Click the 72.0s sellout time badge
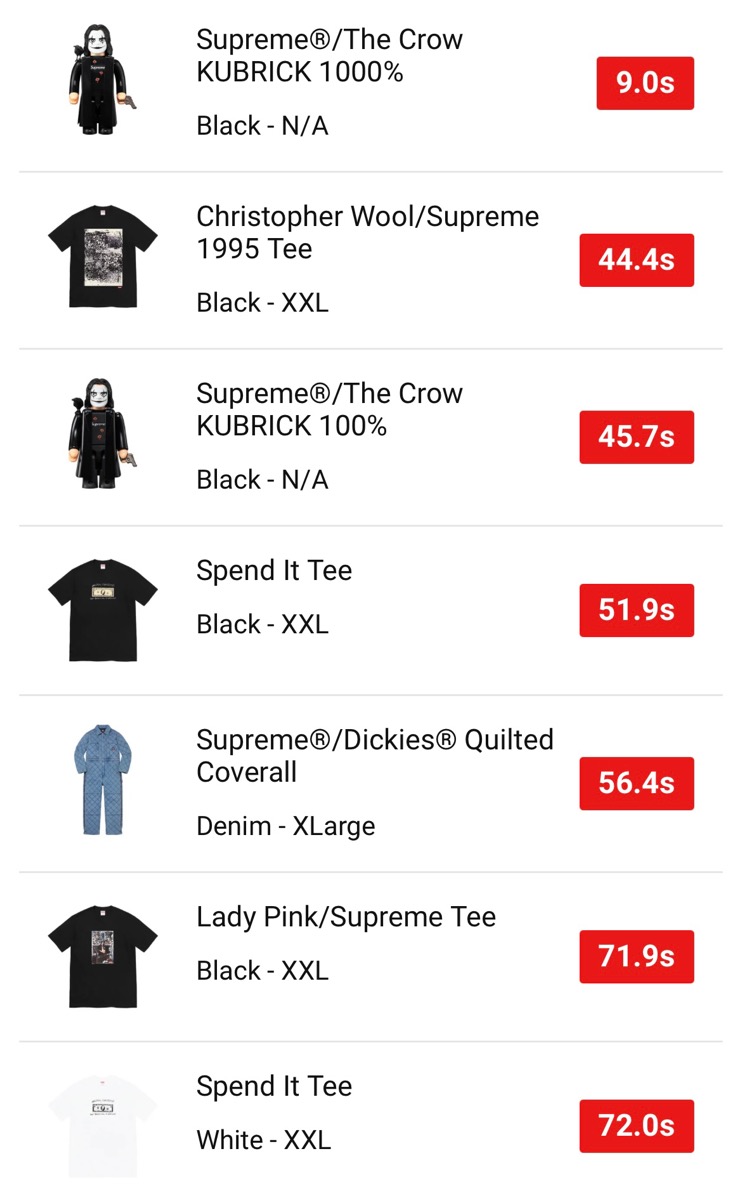742x1200 pixels. pyautogui.click(x=636, y=1126)
